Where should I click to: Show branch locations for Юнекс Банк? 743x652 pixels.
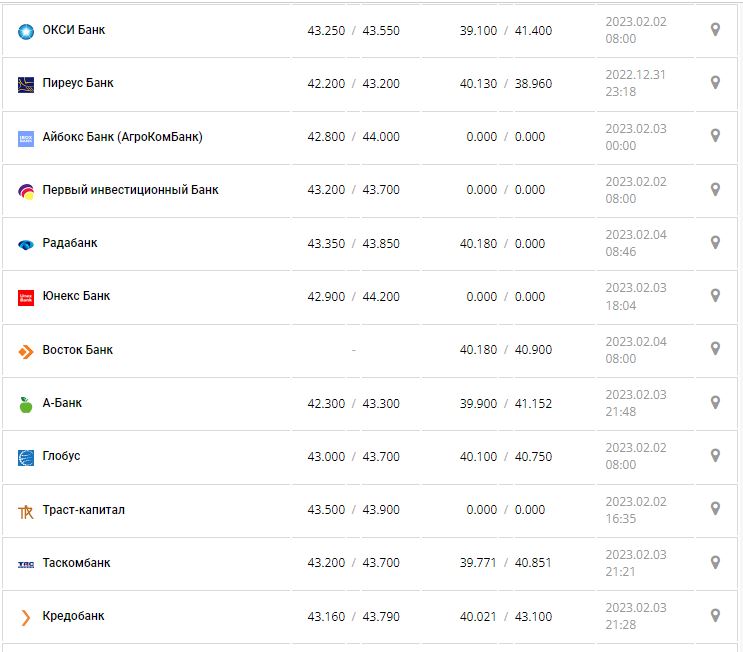tap(715, 296)
